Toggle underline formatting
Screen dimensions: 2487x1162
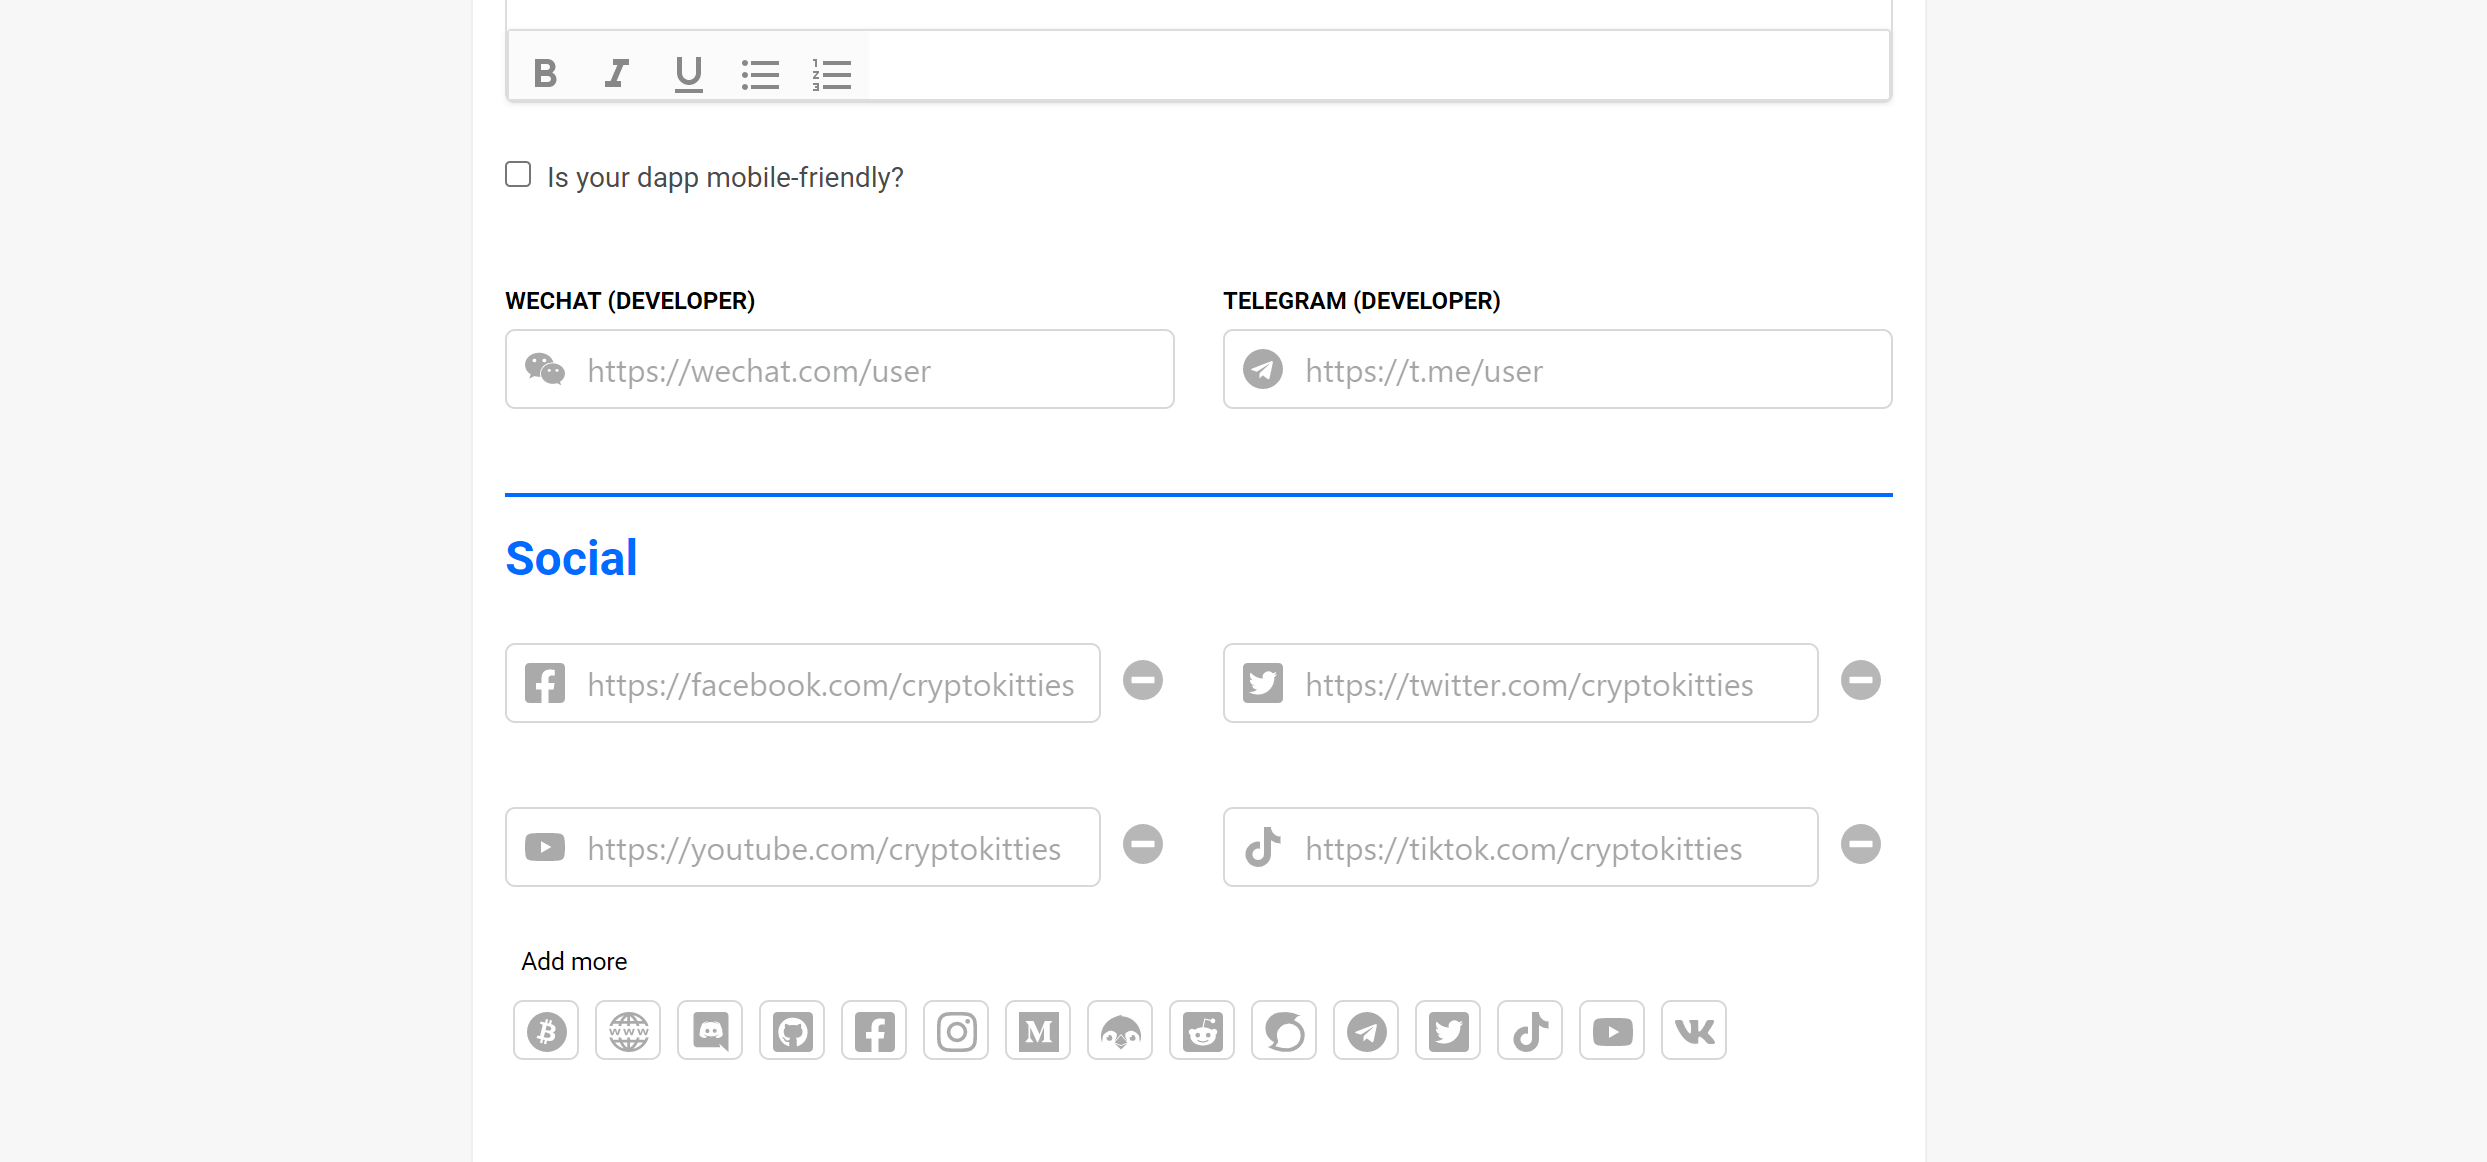coord(688,73)
